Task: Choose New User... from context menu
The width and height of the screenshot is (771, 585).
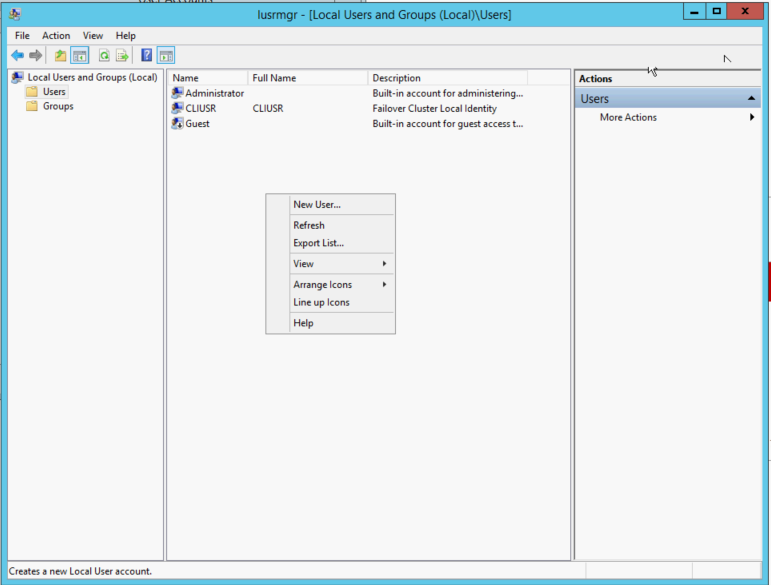Action: 330,205
